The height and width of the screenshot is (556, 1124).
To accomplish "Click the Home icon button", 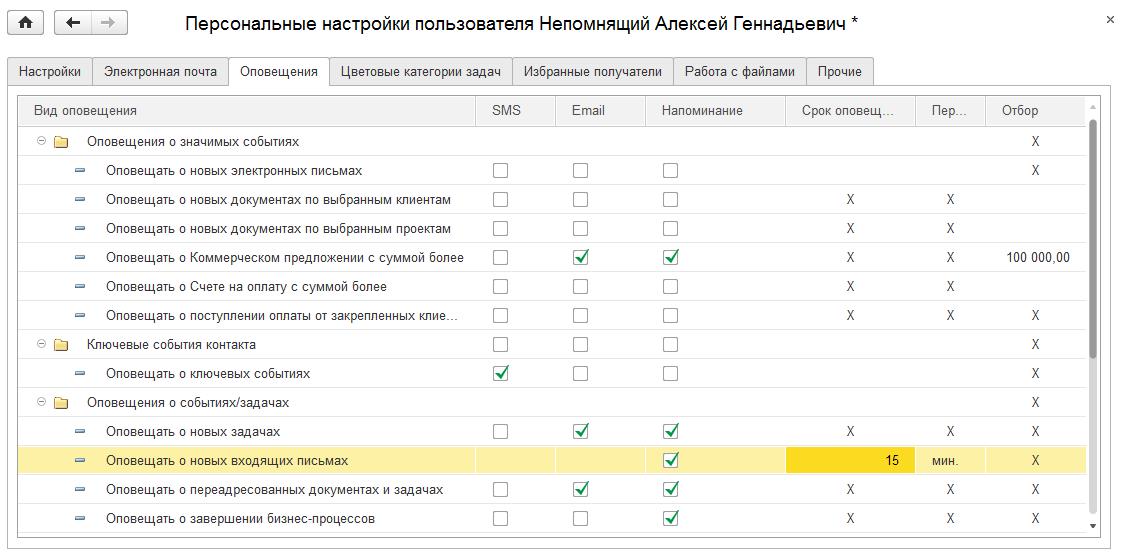I will 25,23.
